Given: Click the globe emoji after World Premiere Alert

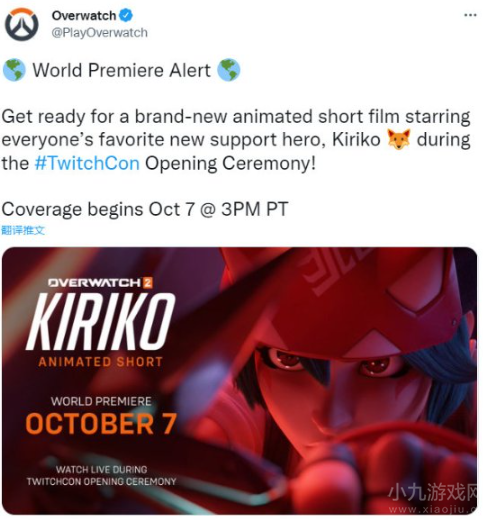Looking at the screenshot, I should 229,70.
